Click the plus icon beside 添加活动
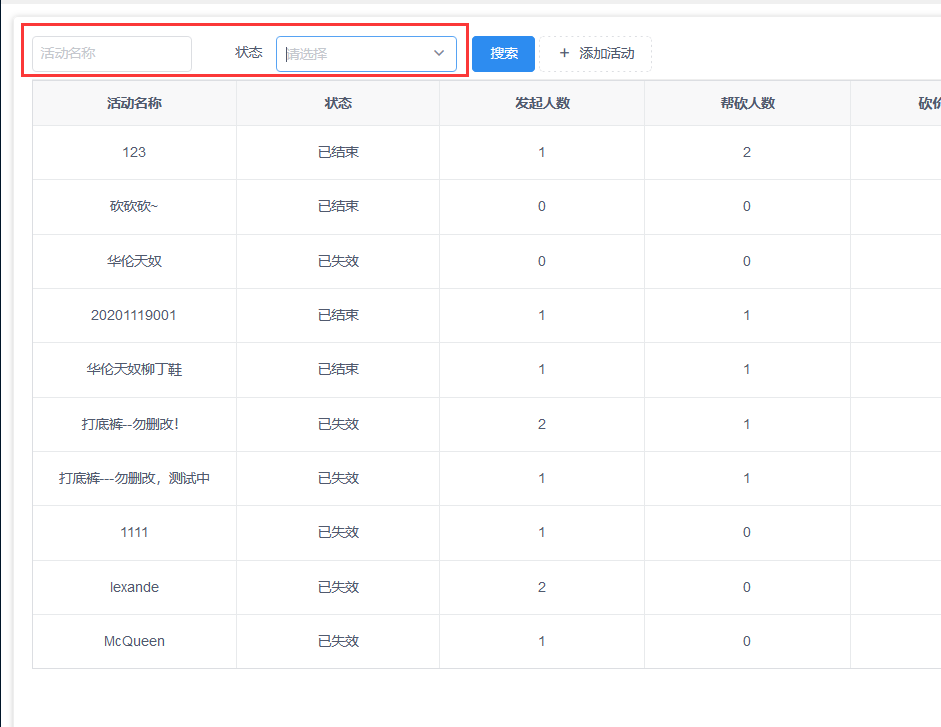Image resolution: width=941 pixels, height=727 pixels. (564, 54)
